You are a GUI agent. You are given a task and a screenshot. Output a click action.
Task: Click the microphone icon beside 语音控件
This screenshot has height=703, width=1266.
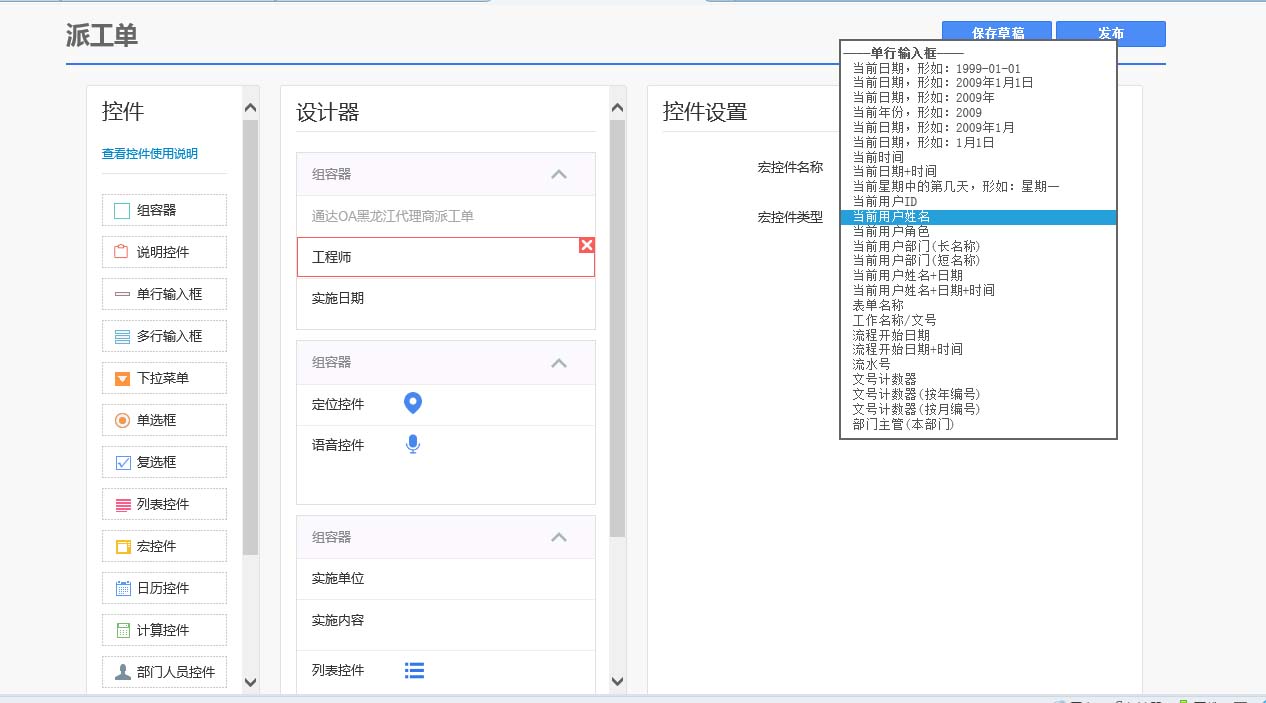(413, 445)
